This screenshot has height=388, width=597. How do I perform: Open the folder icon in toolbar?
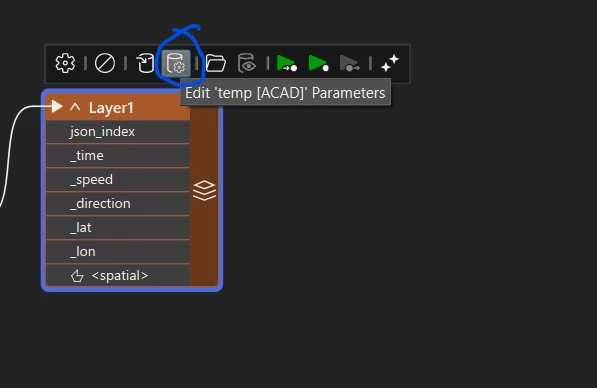(215, 63)
